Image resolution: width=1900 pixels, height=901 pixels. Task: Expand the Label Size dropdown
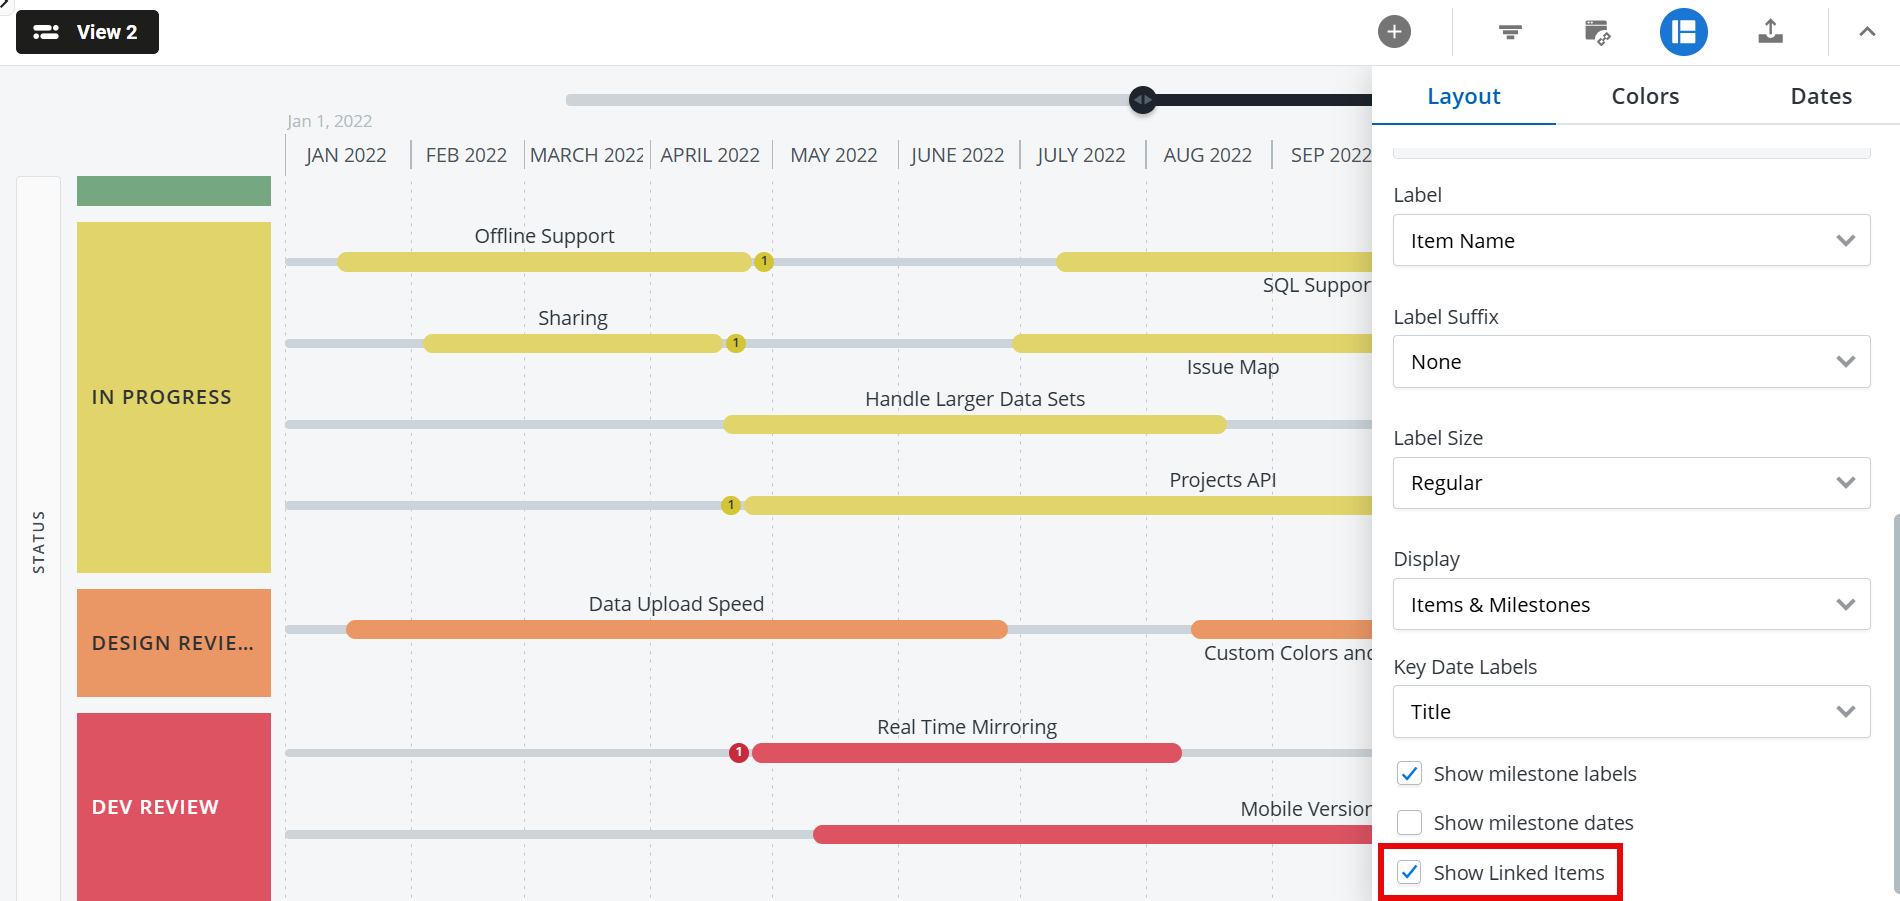(1631, 483)
